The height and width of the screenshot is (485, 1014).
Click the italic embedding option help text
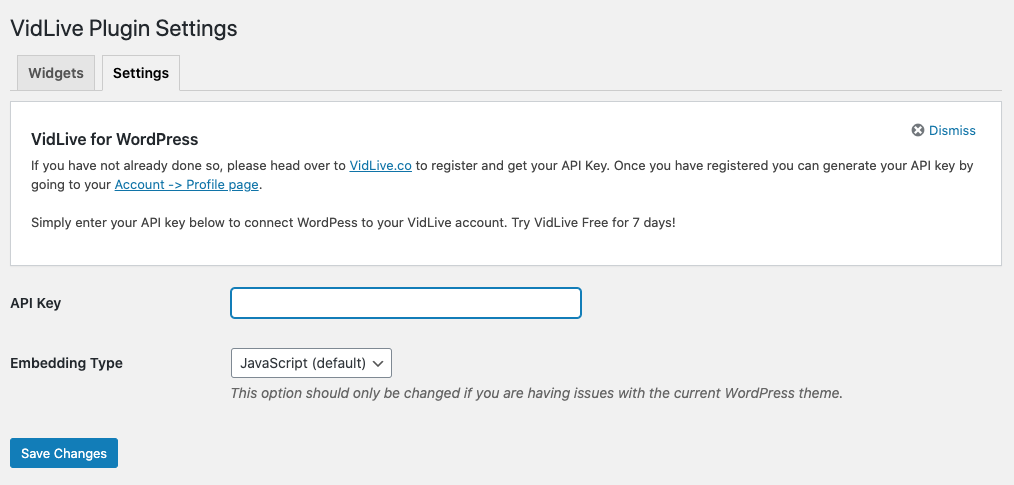(x=536, y=393)
